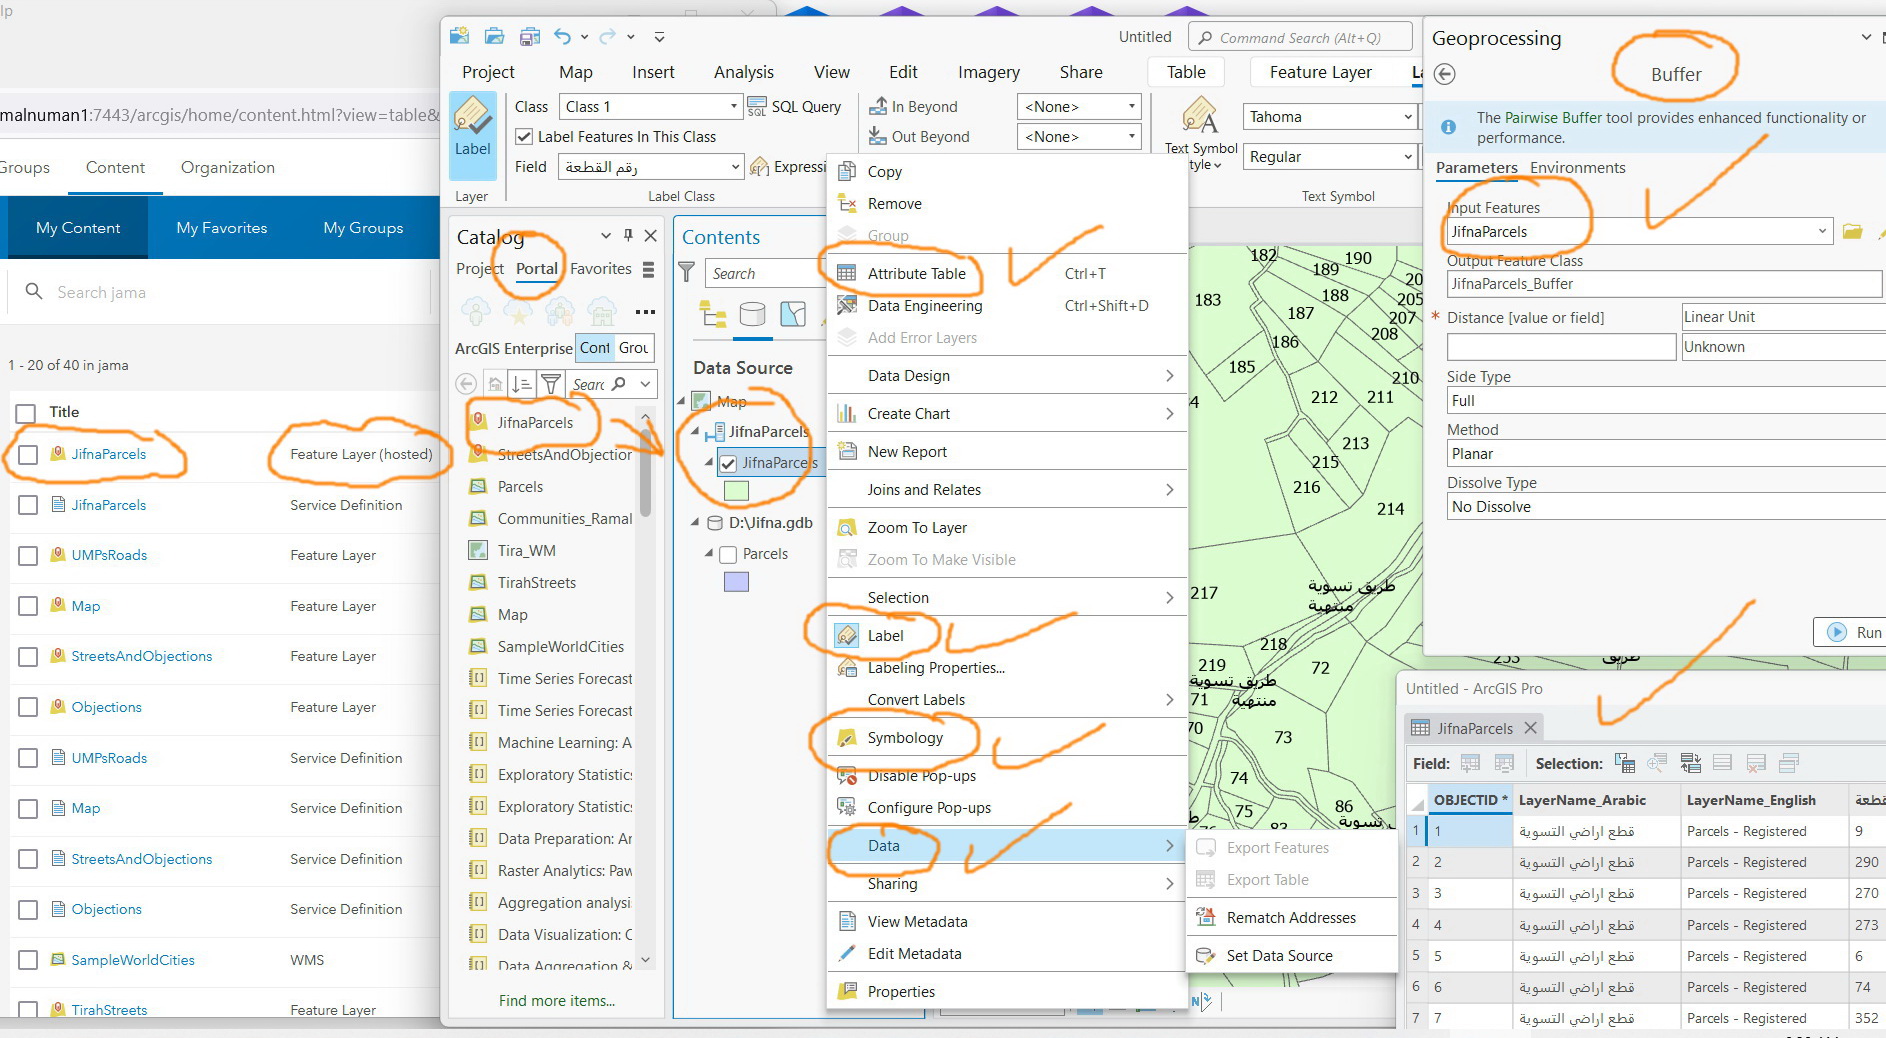Click the Distance value input field
Screen dimensions: 1886x1038
pyautogui.click(x=1561, y=346)
